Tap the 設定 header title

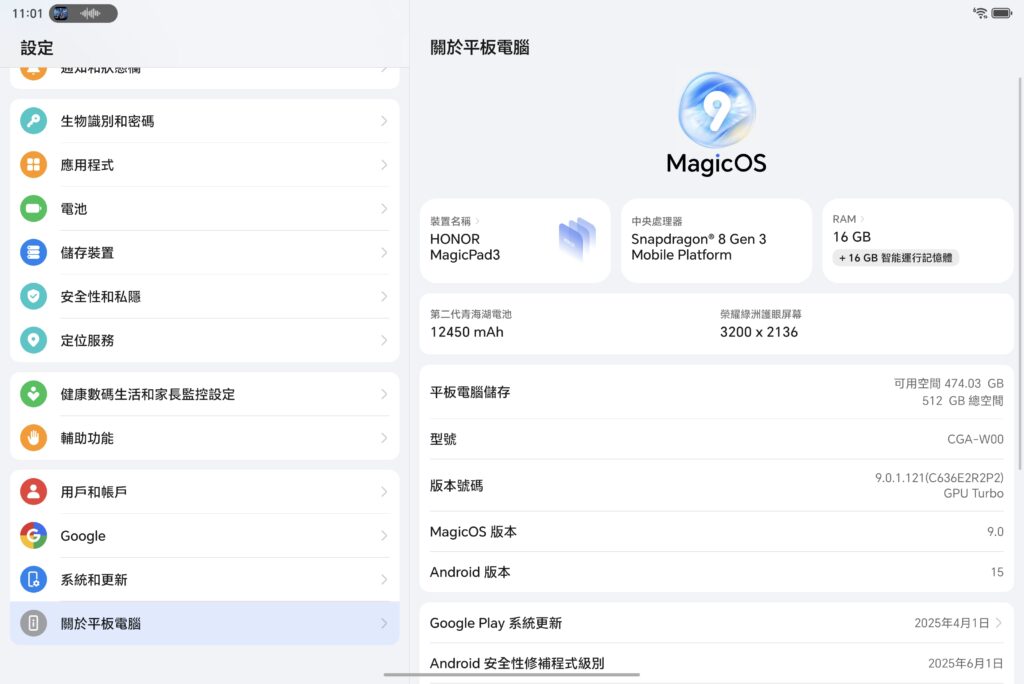37,48
